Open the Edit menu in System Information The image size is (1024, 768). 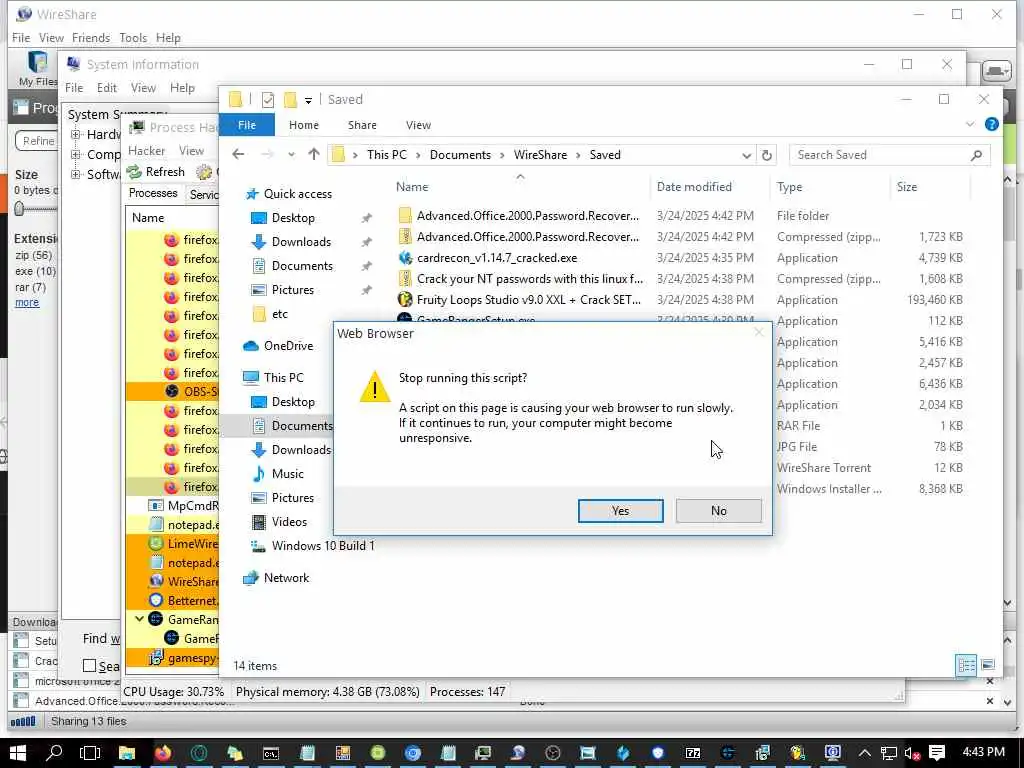[x=106, y=88]
